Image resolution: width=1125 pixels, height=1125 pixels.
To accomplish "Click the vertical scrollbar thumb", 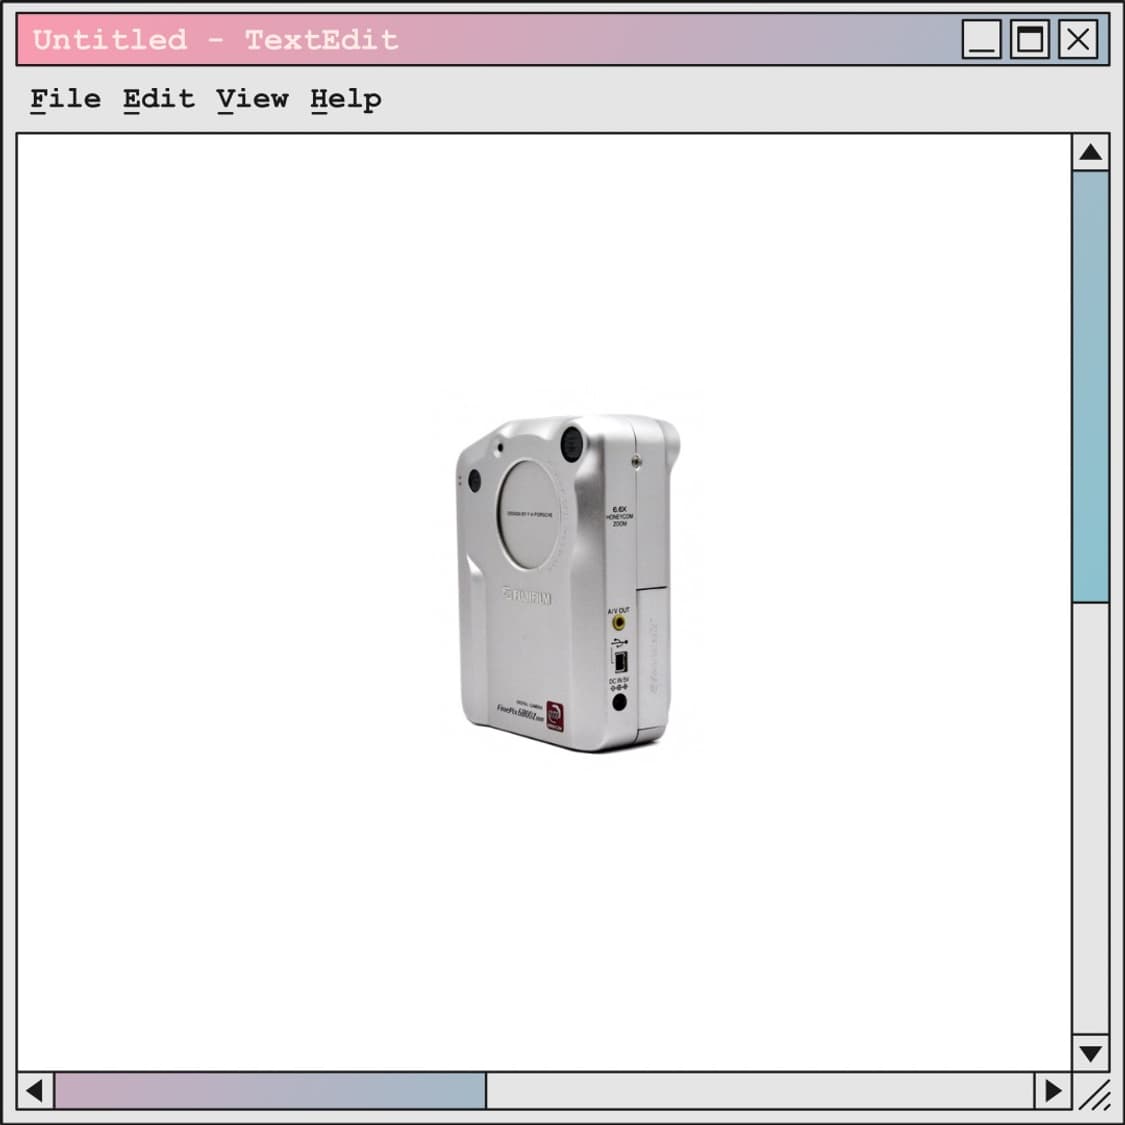I will click(1090, 386).
